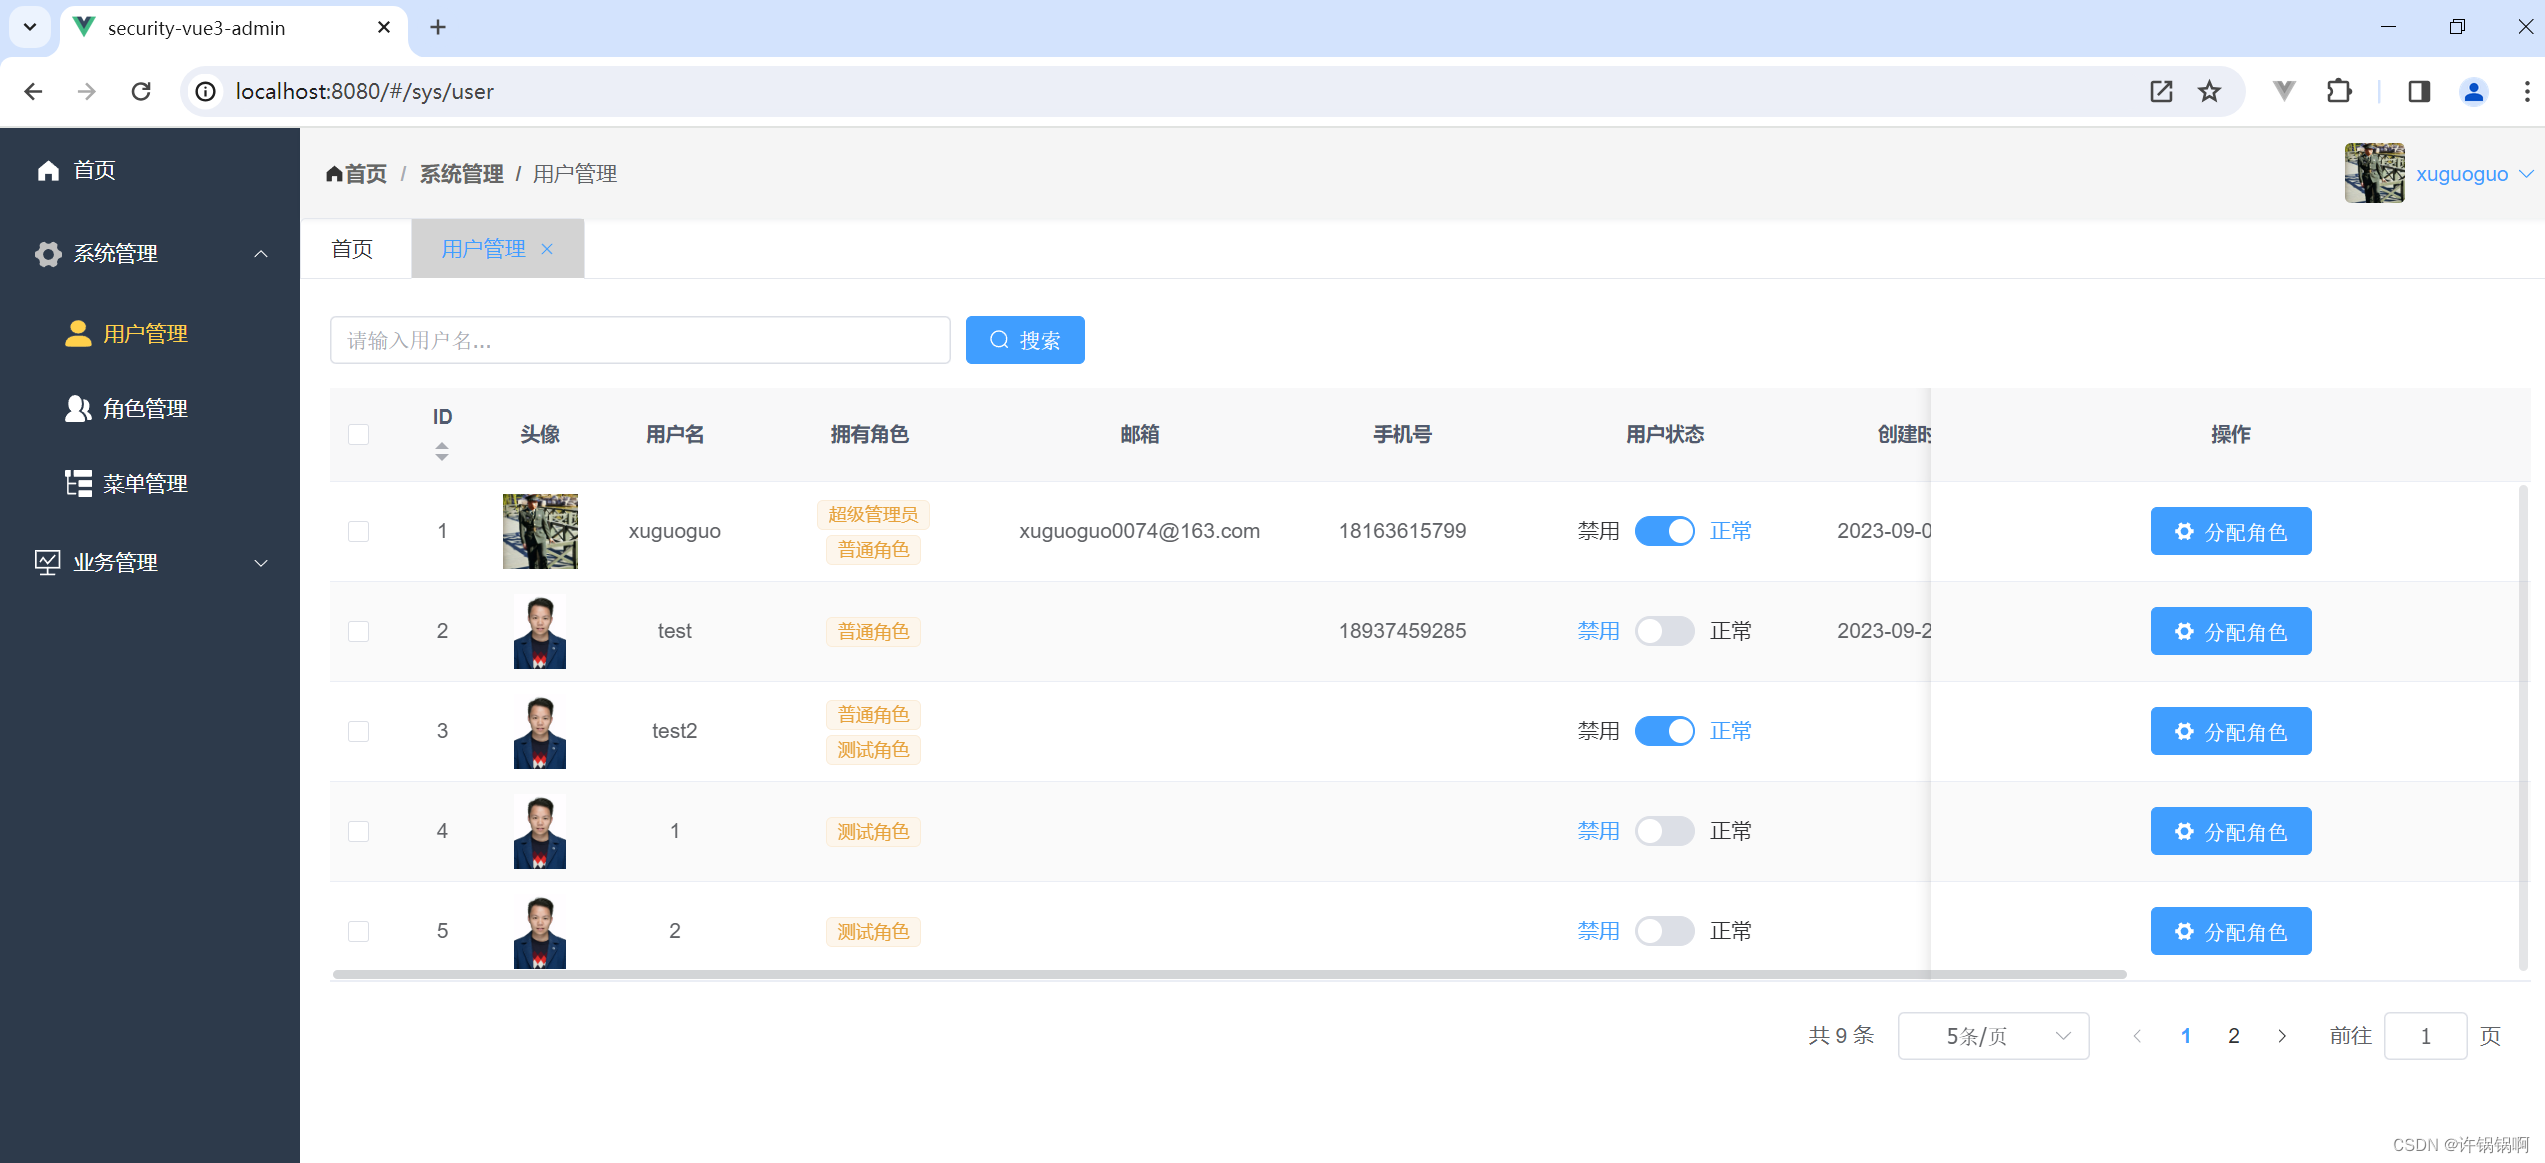Check the select-all checkbox in table header
This screenshot has height=1163, width=2545.
click(x=359, y=435)
